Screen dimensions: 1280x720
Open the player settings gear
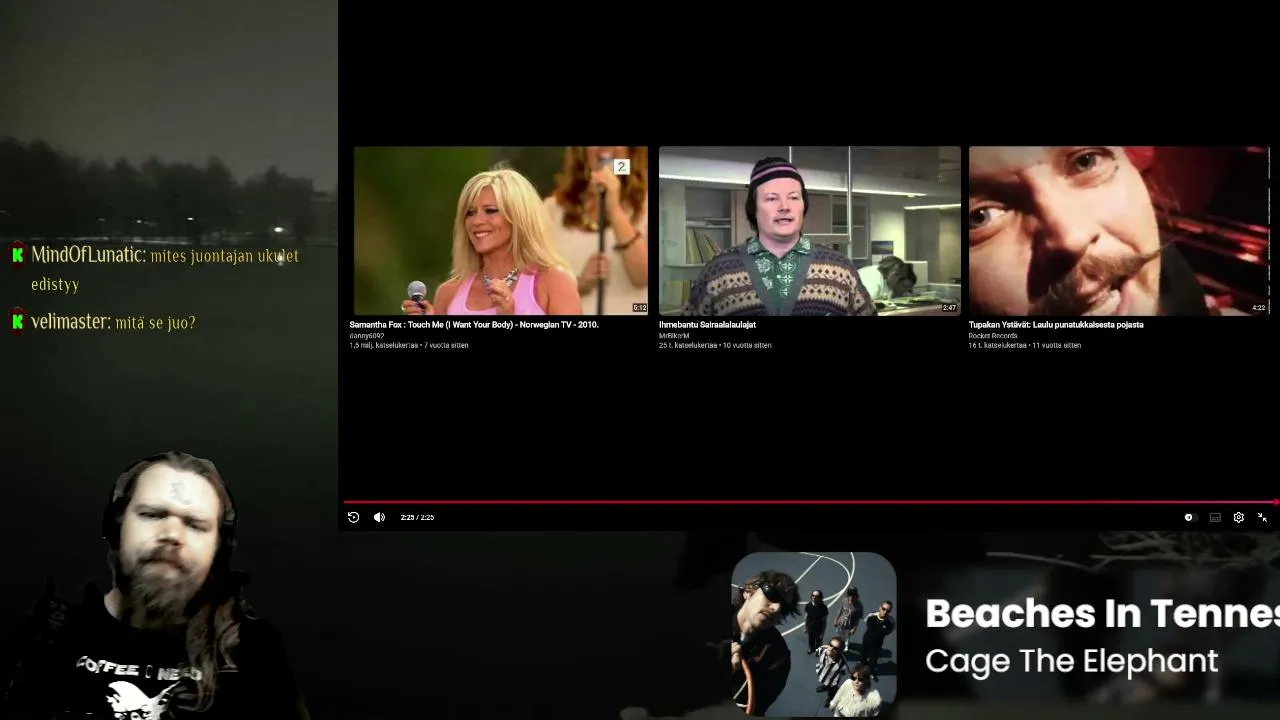click(1238, 517)
